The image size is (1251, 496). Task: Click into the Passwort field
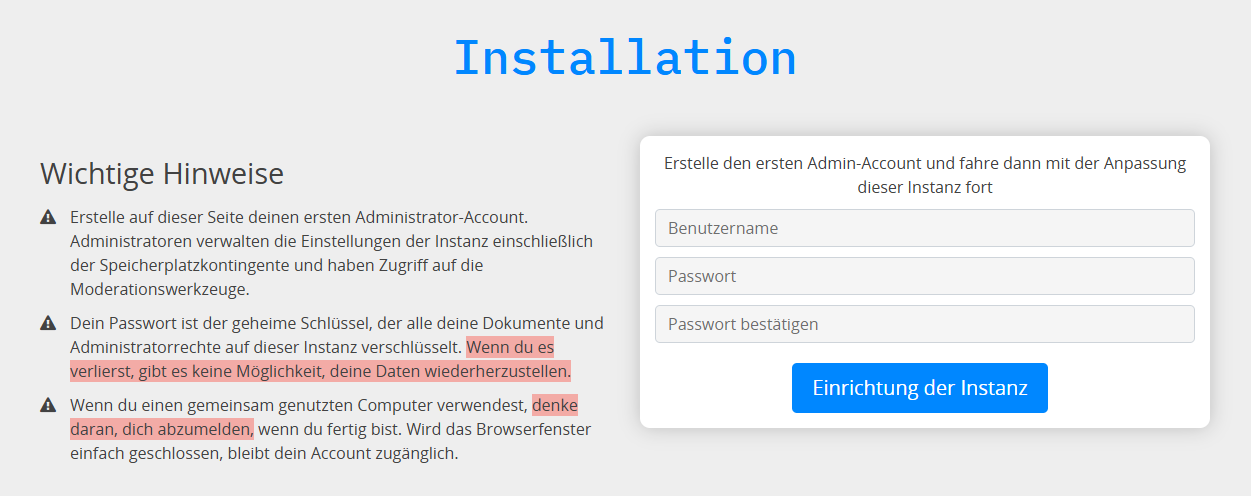(x=924, y=276)
